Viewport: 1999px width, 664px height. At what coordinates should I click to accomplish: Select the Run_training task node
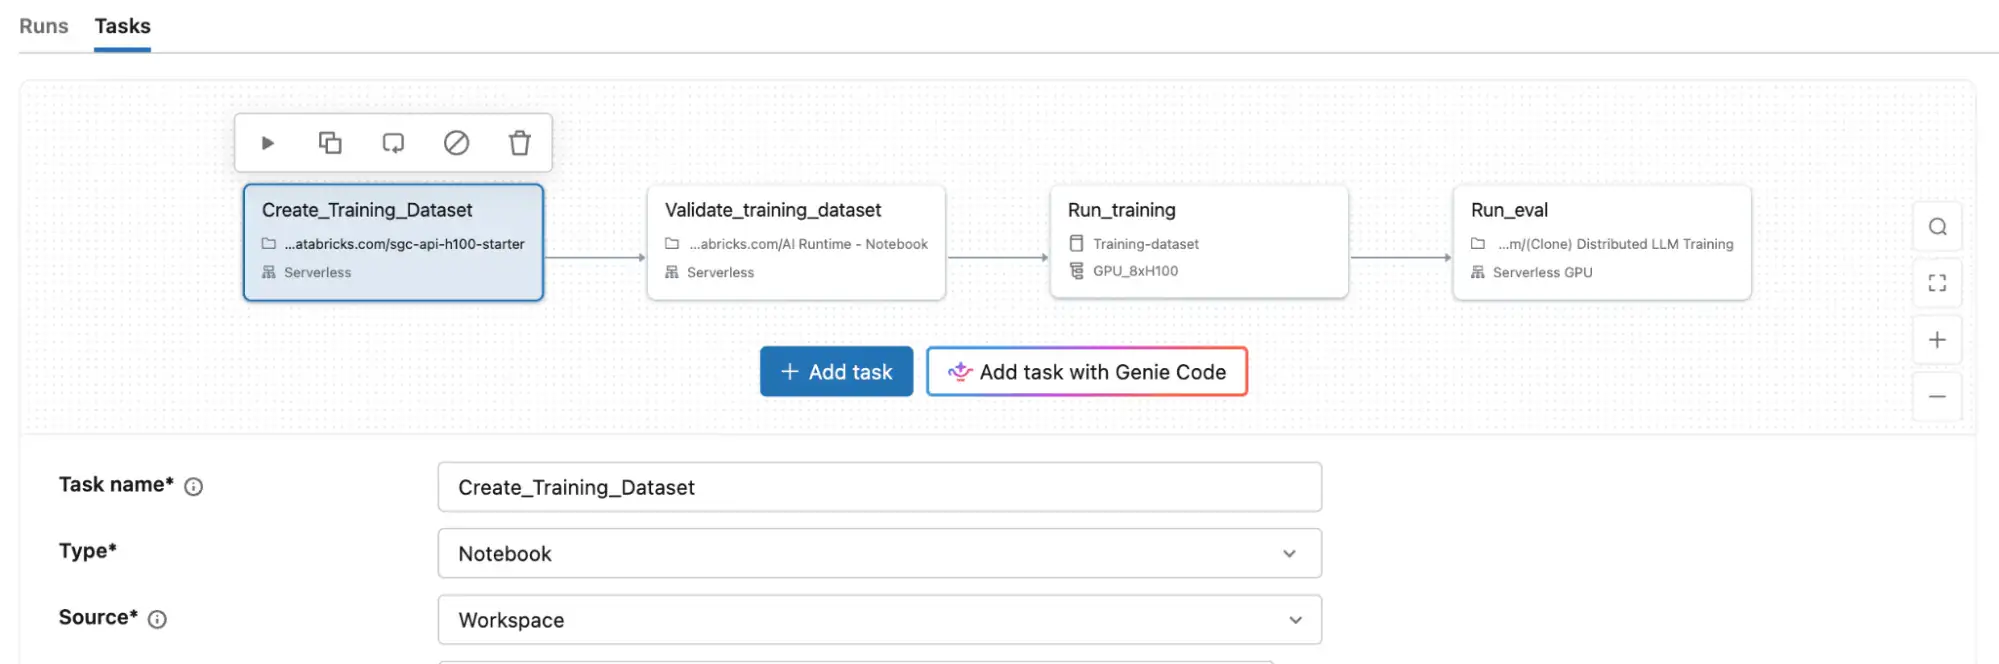1199,242
